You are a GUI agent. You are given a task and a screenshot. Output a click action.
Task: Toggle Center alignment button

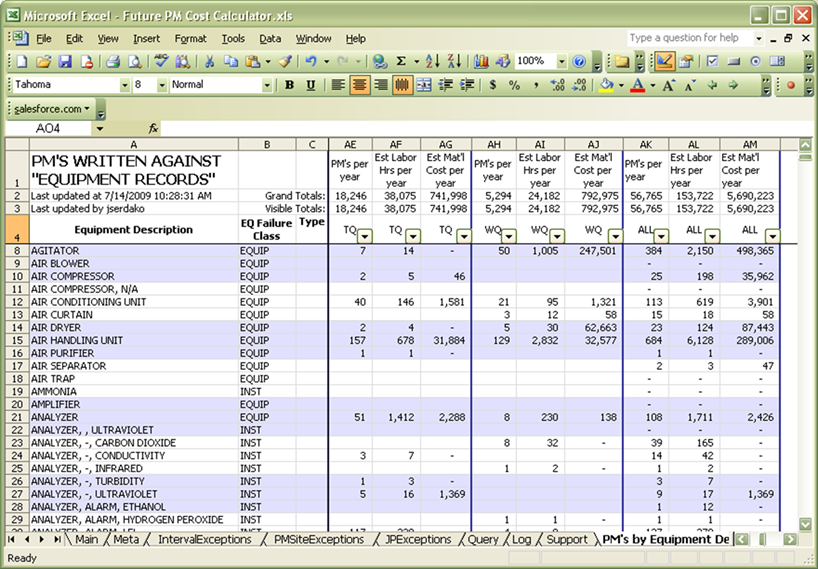coord(359,85)
